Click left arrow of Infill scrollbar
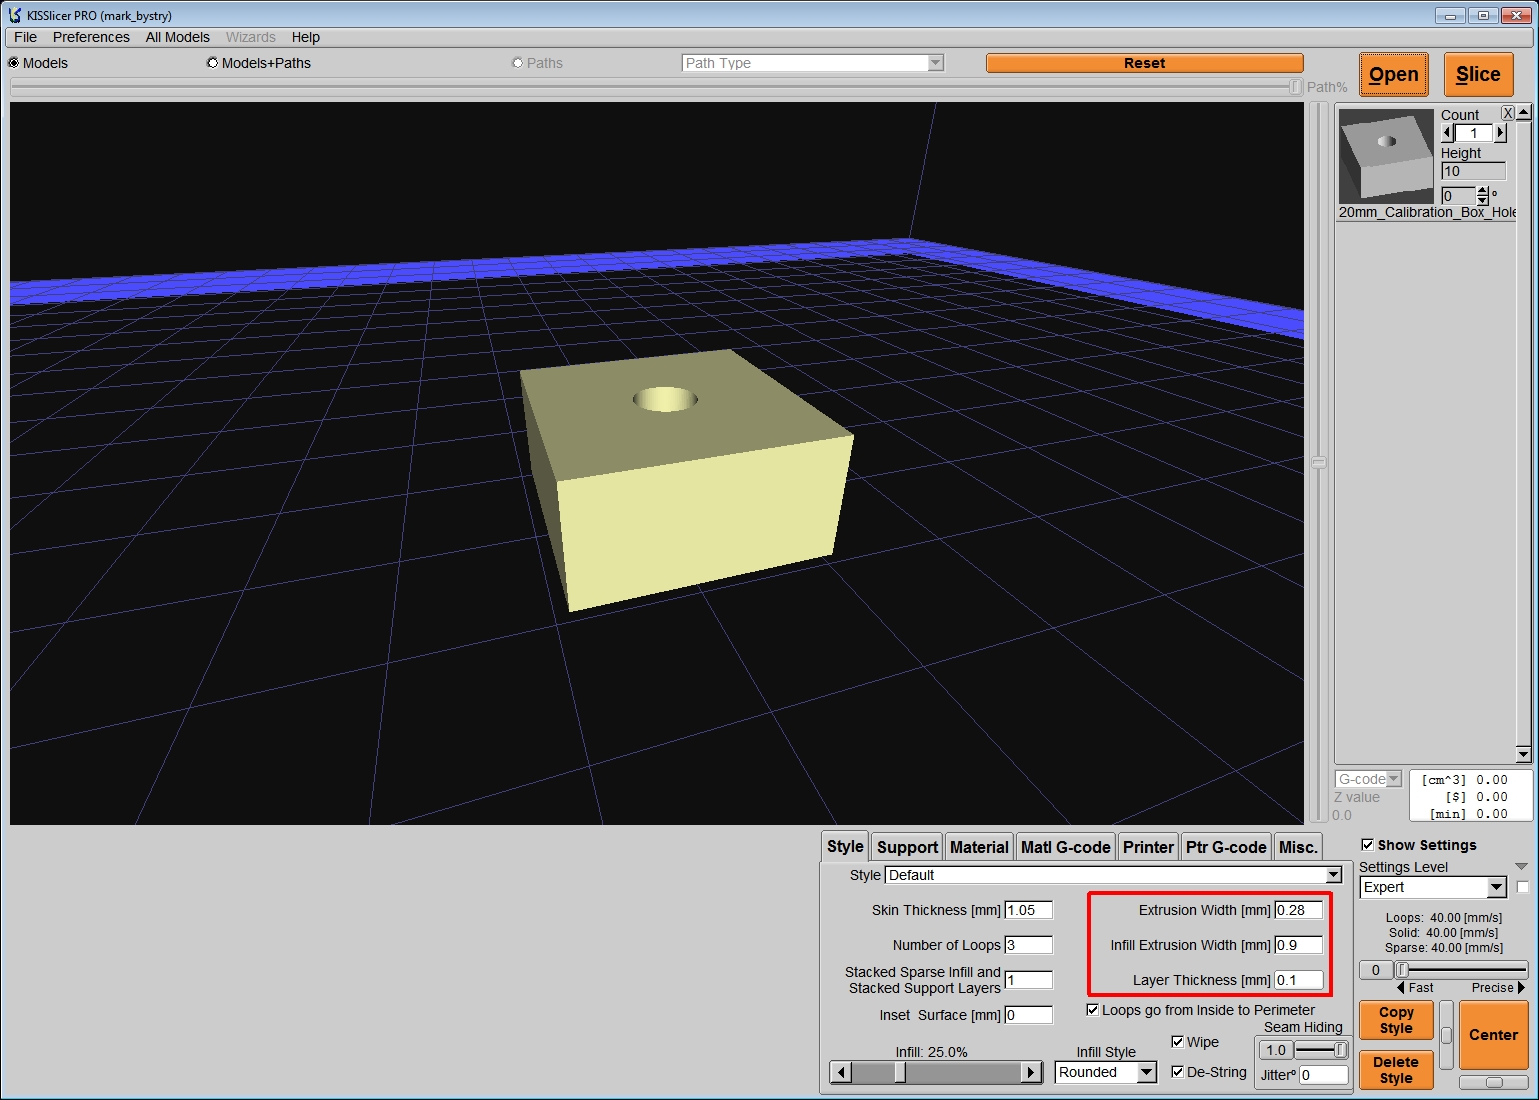1539x1100 pixels. pos(841,1073)
